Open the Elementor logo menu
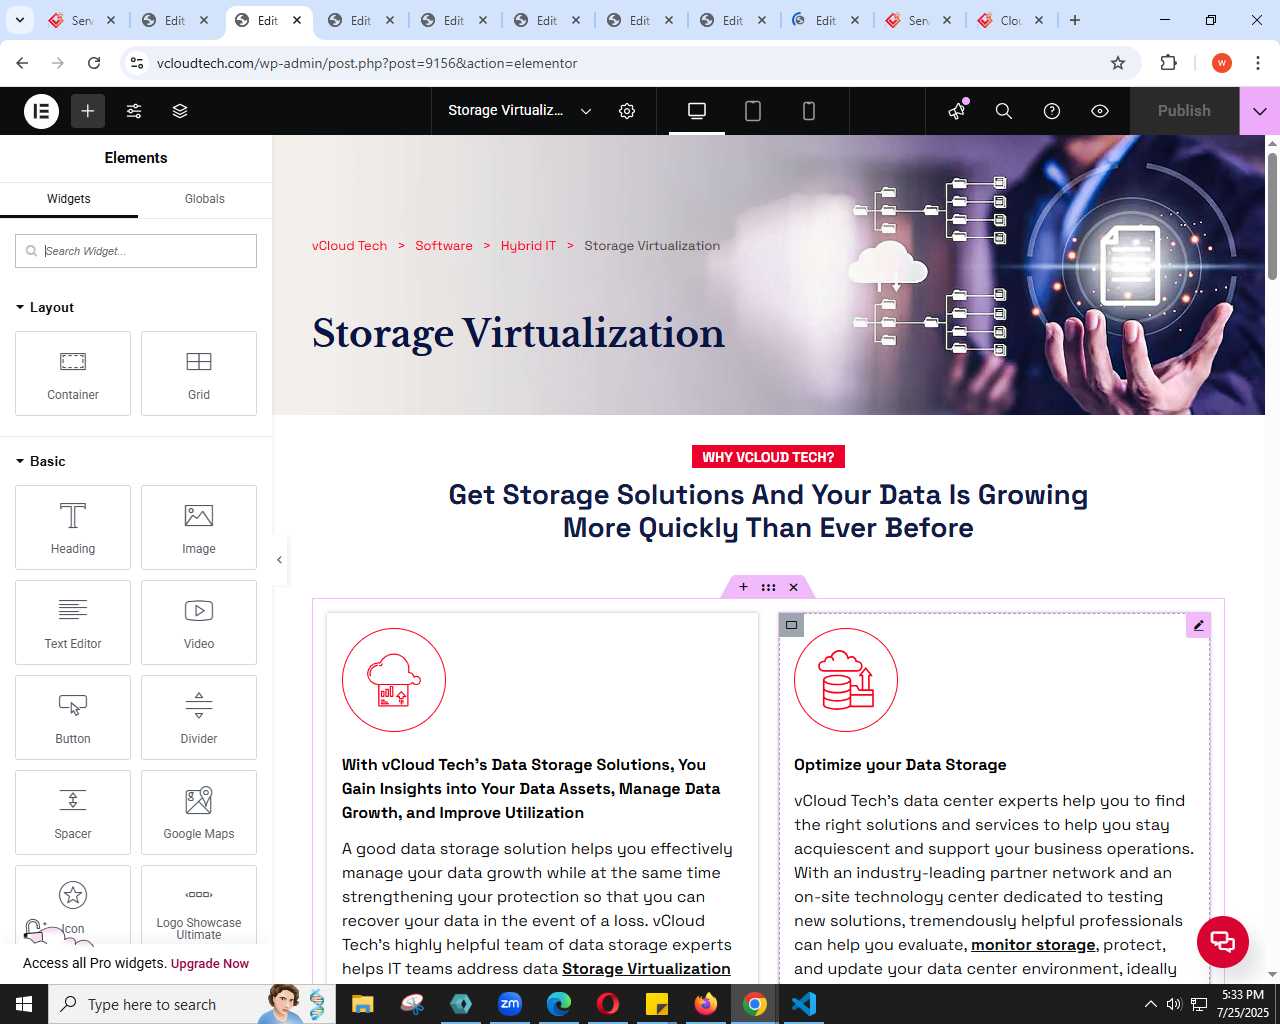 tap(42, 111)
